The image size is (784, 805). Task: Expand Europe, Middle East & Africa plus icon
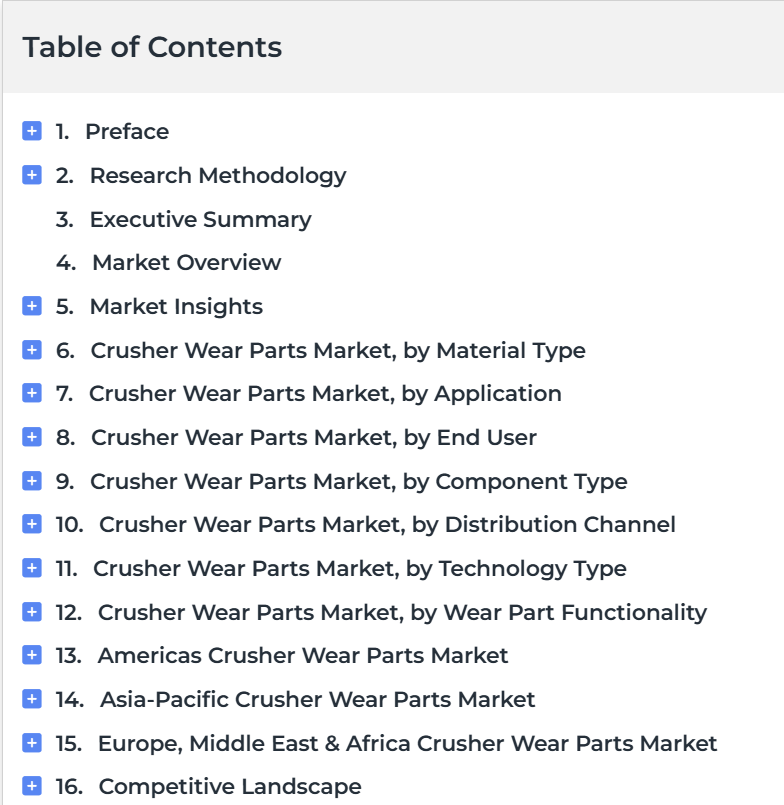[x=32, y=743]
